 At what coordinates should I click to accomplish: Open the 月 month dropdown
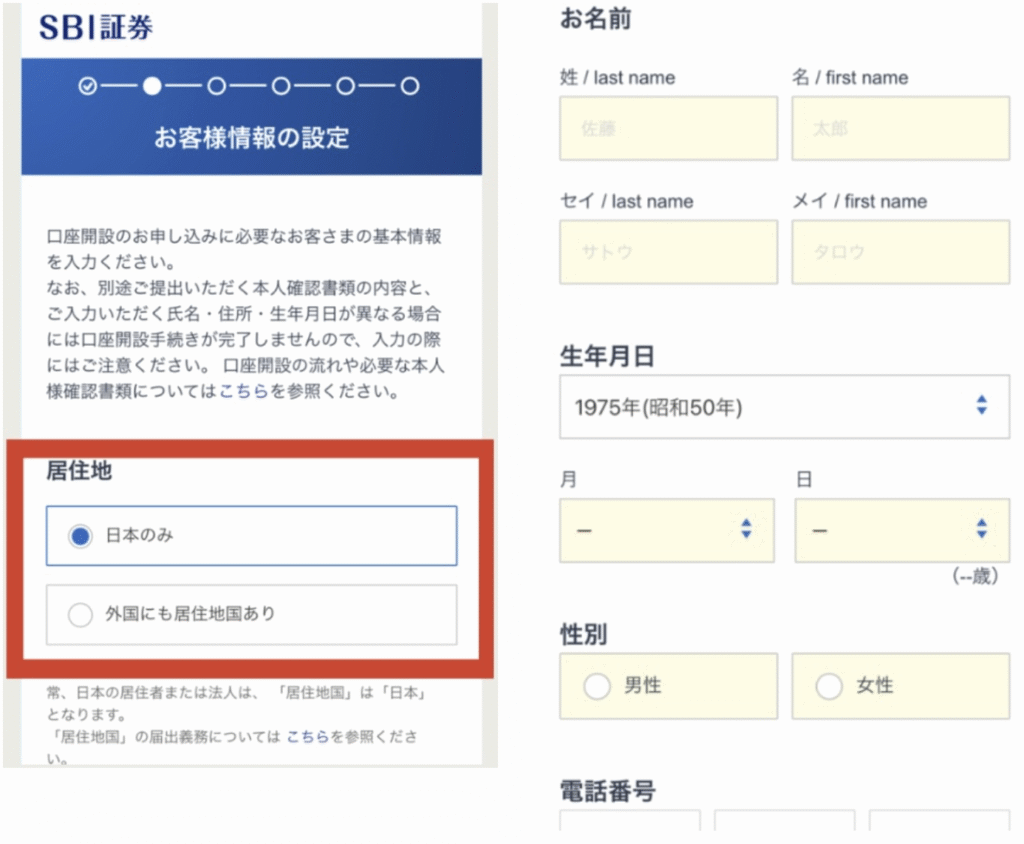[666, 530]
